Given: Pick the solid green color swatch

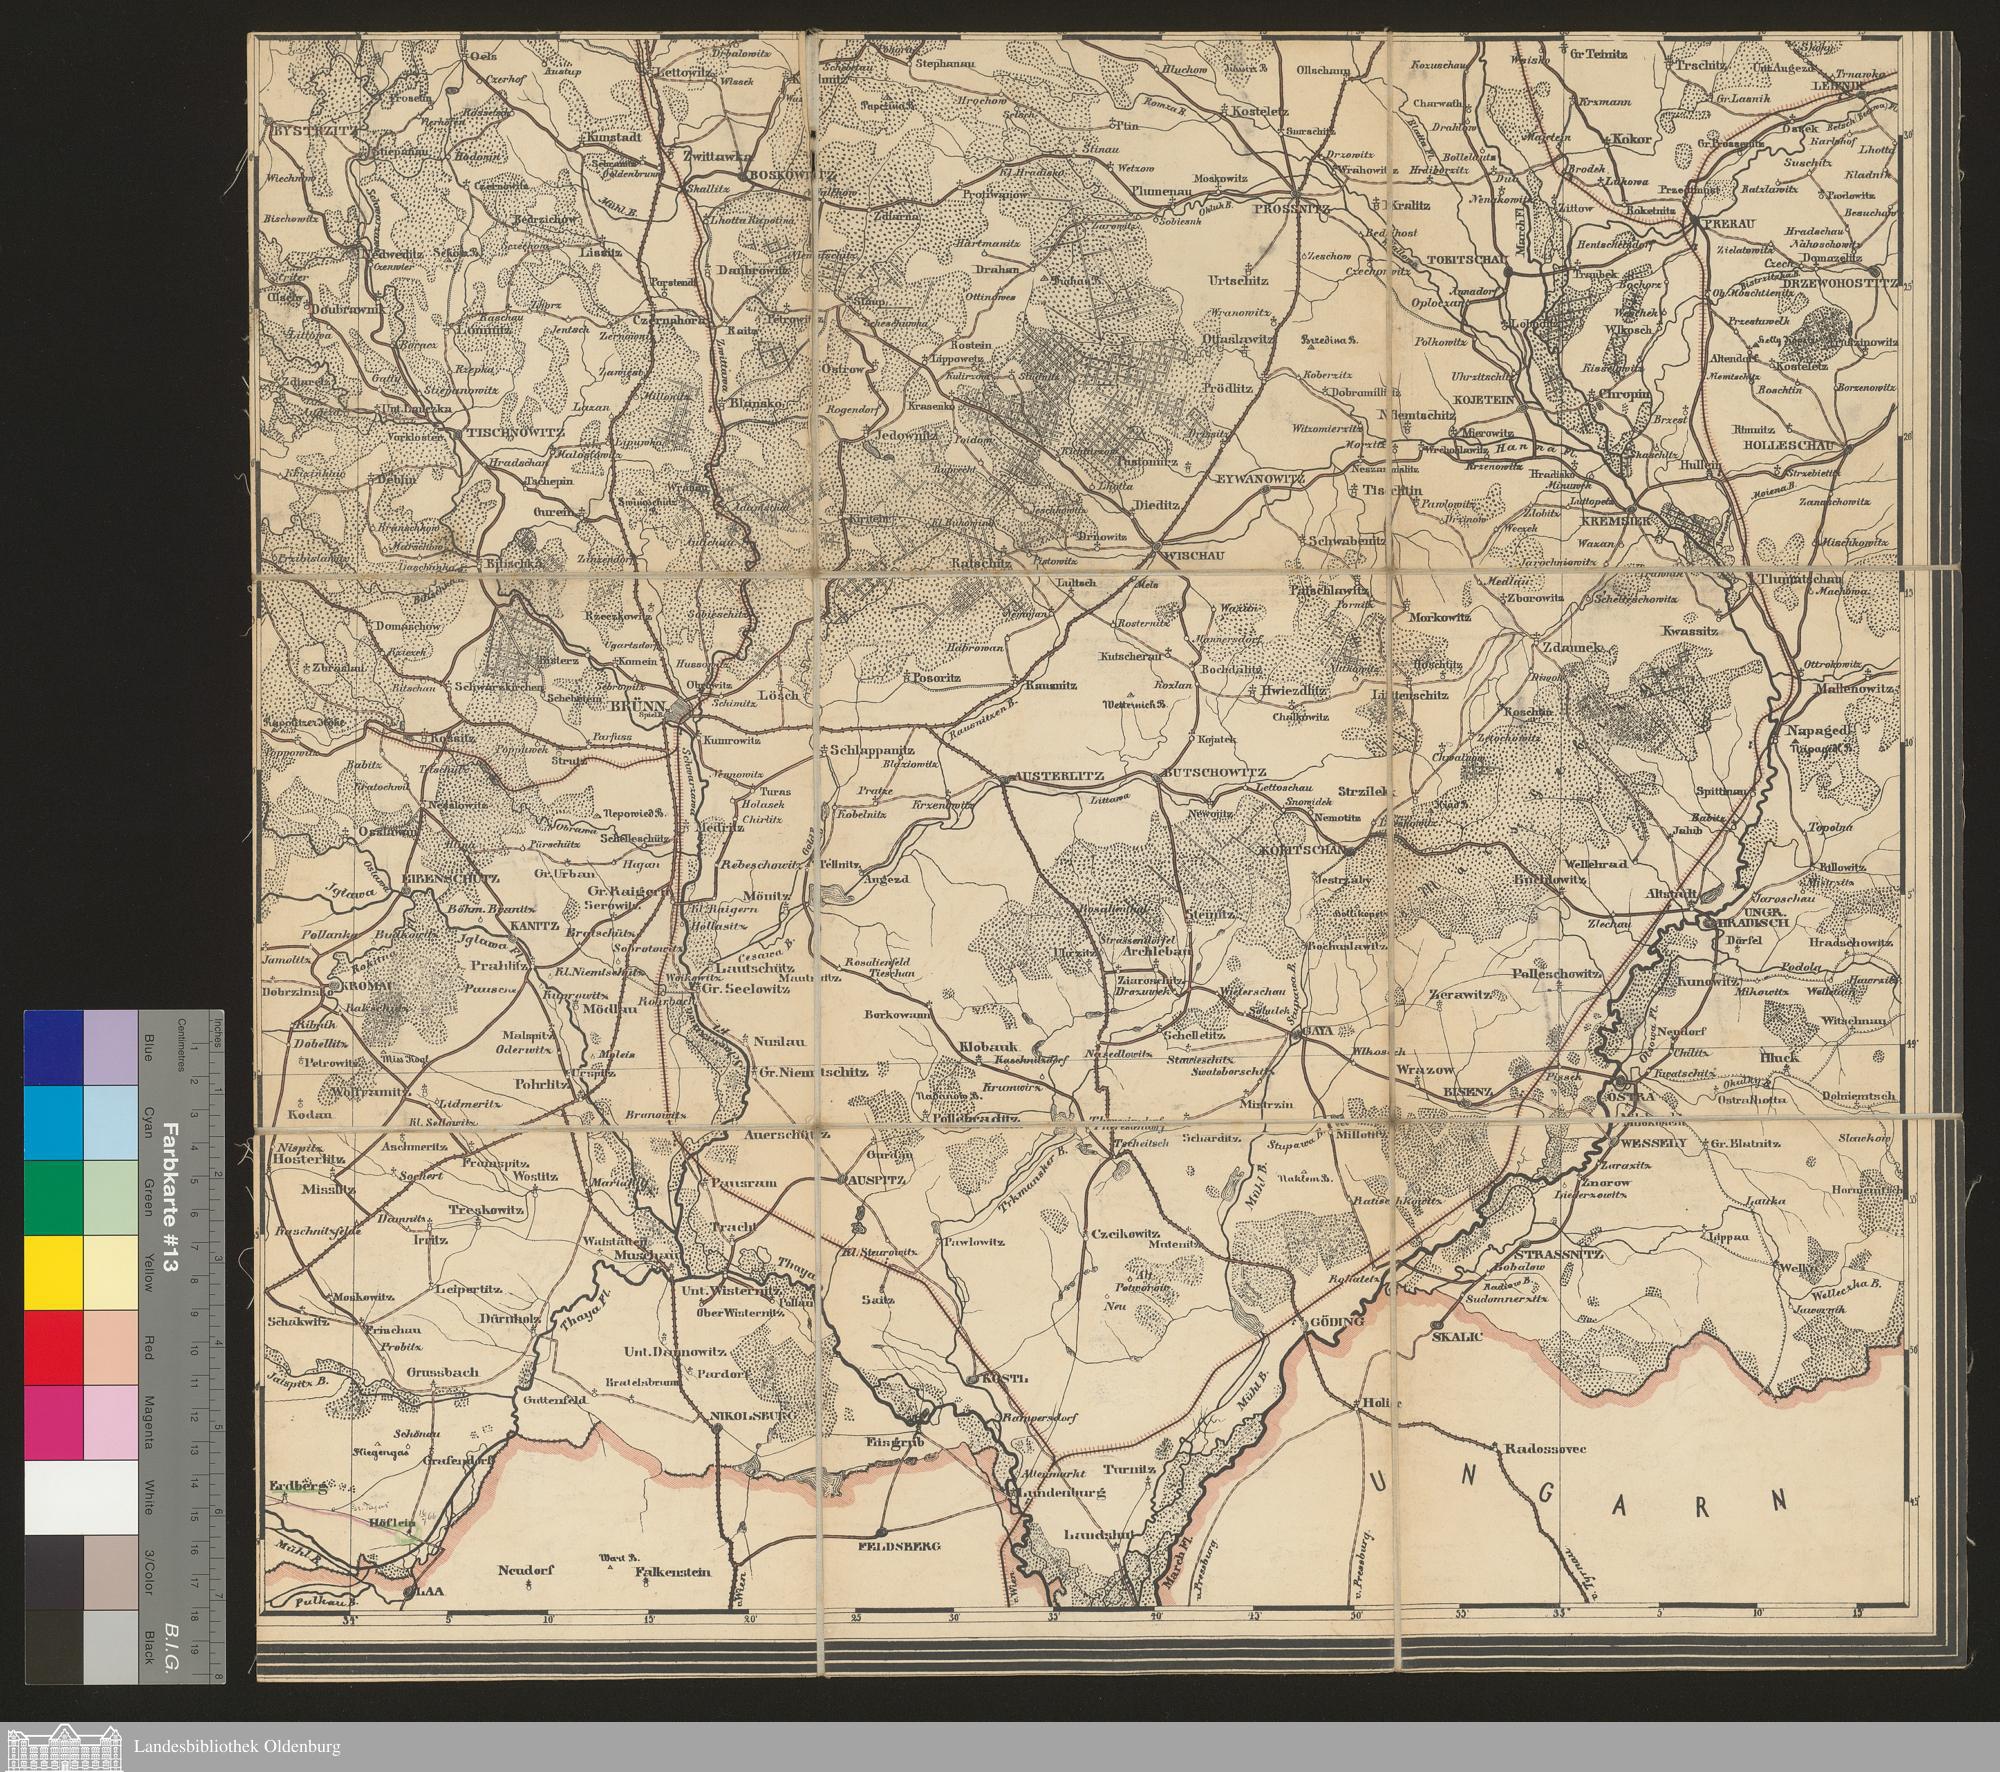Looking at the screenshot, I should (53, 1197).
